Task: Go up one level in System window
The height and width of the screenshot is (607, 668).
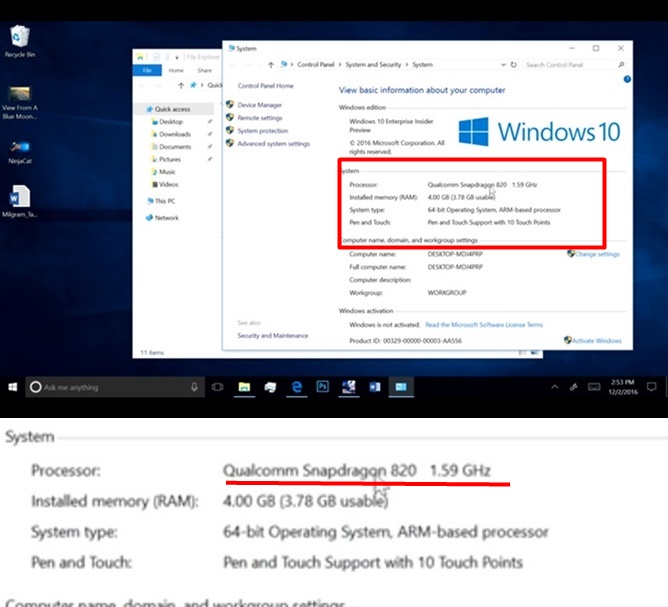Action: tap(271, 65)
